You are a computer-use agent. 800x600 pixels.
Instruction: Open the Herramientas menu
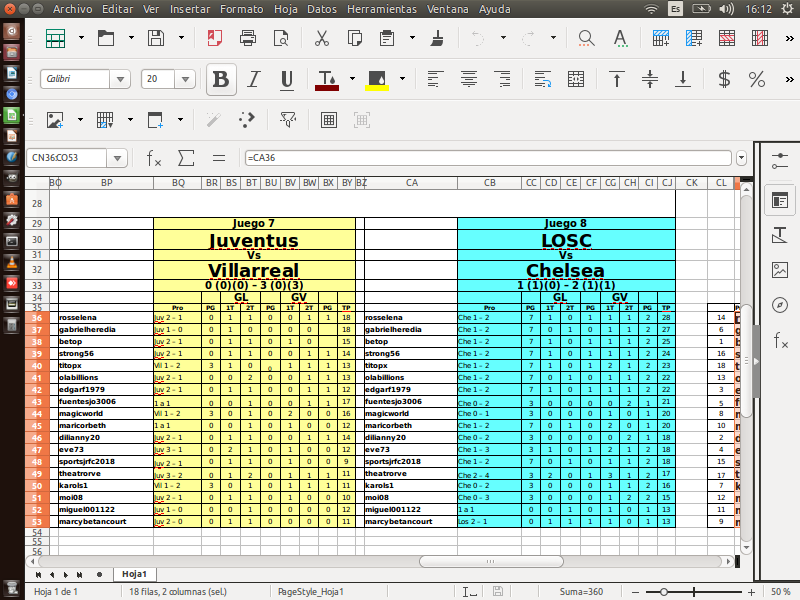click(382, 9)
